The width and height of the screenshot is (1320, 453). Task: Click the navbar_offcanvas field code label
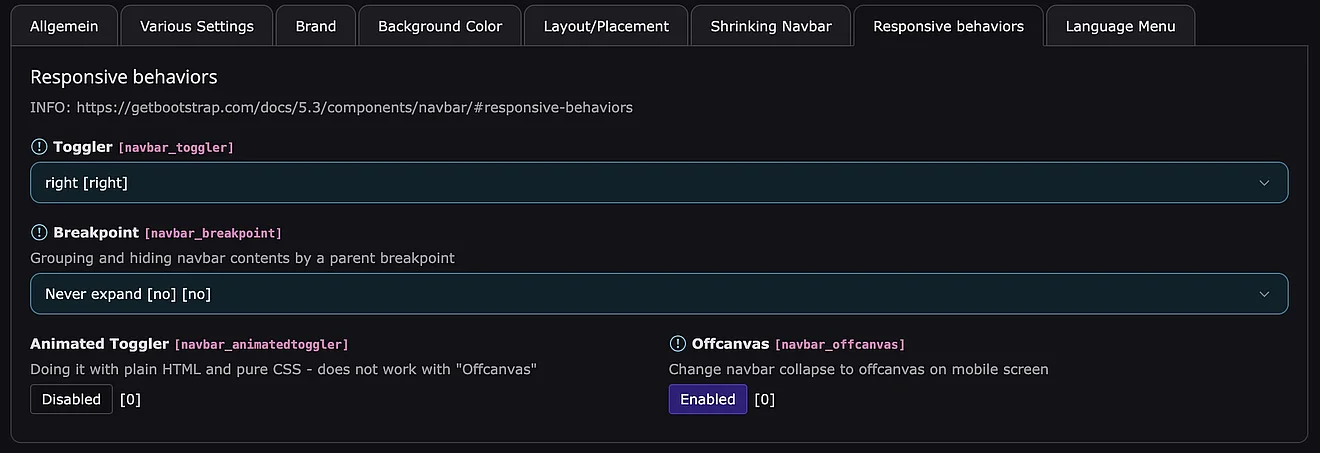[x=840, y=344]
